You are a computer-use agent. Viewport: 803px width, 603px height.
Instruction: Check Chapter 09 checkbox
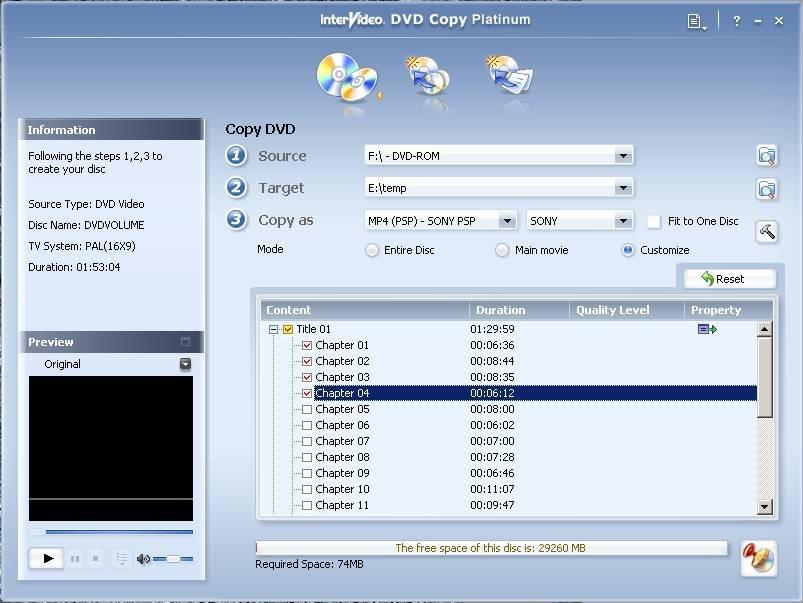[x=307, y=473]
